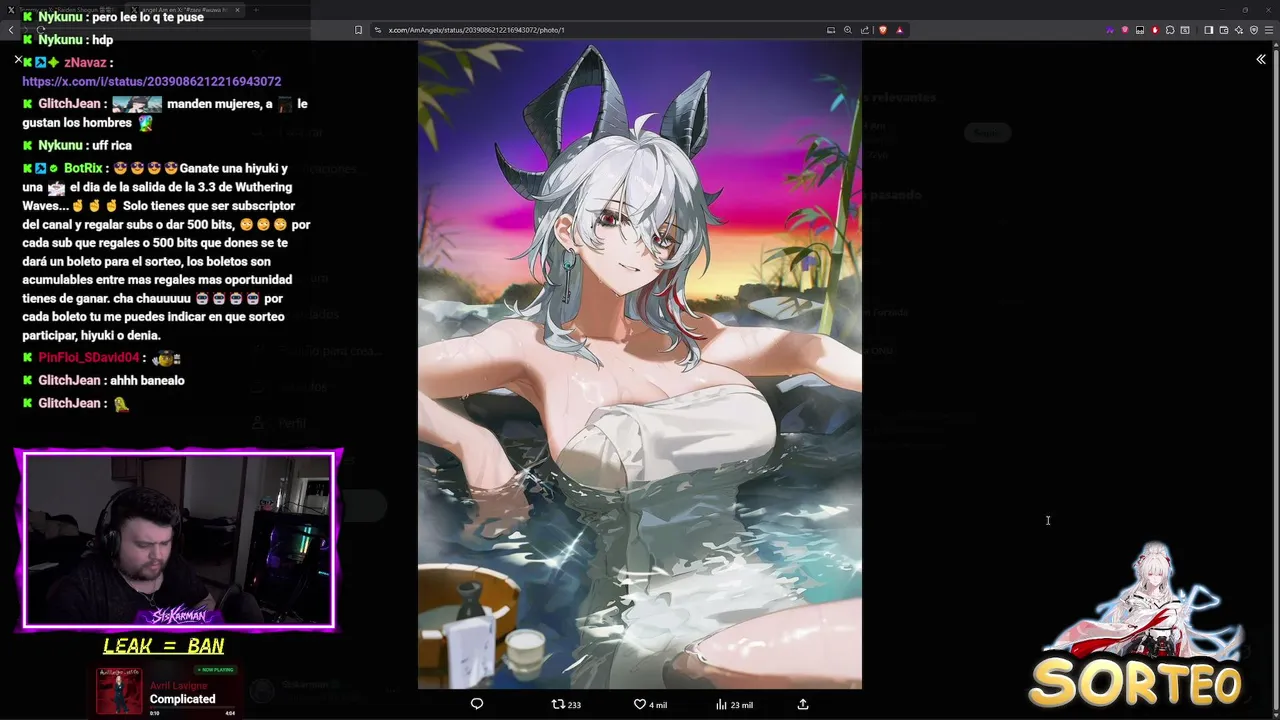1280x720 pixels.
Task: Click the 'LEAK = BAN' text overlay
Action: [164, 646]
